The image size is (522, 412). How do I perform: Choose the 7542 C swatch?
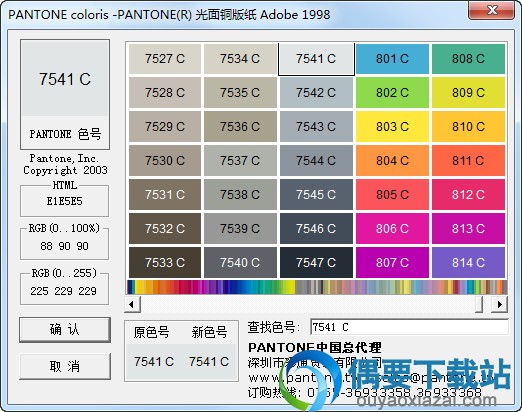tap(316, 93)
